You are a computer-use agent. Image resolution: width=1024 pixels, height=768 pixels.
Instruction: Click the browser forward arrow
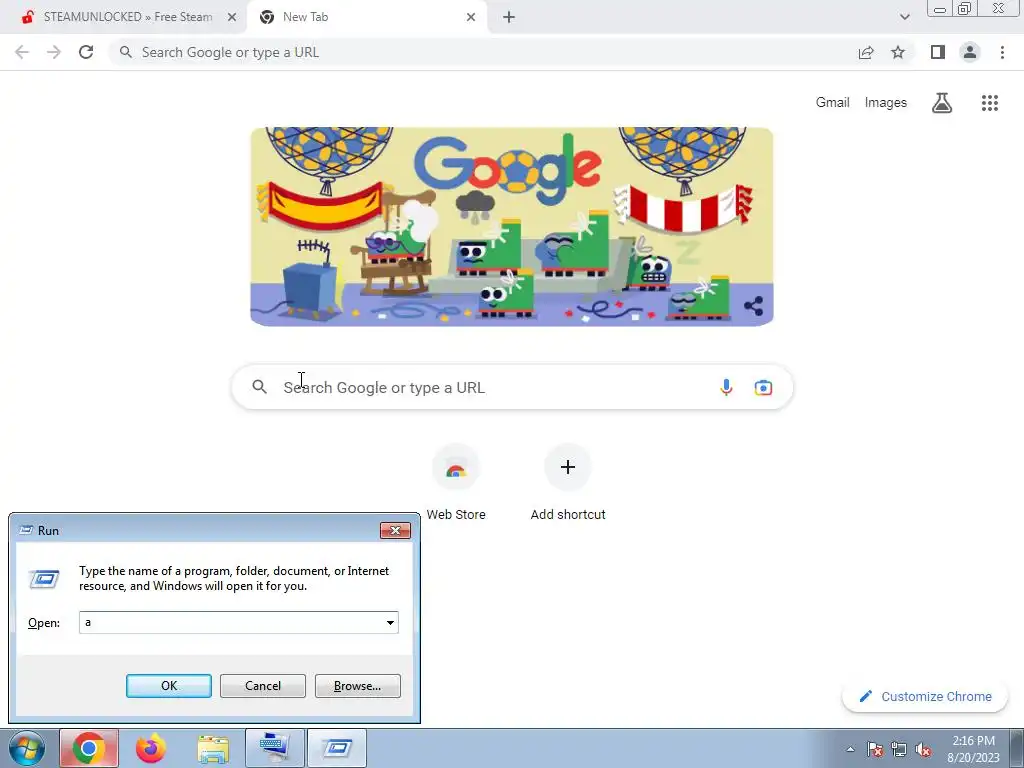54,52
